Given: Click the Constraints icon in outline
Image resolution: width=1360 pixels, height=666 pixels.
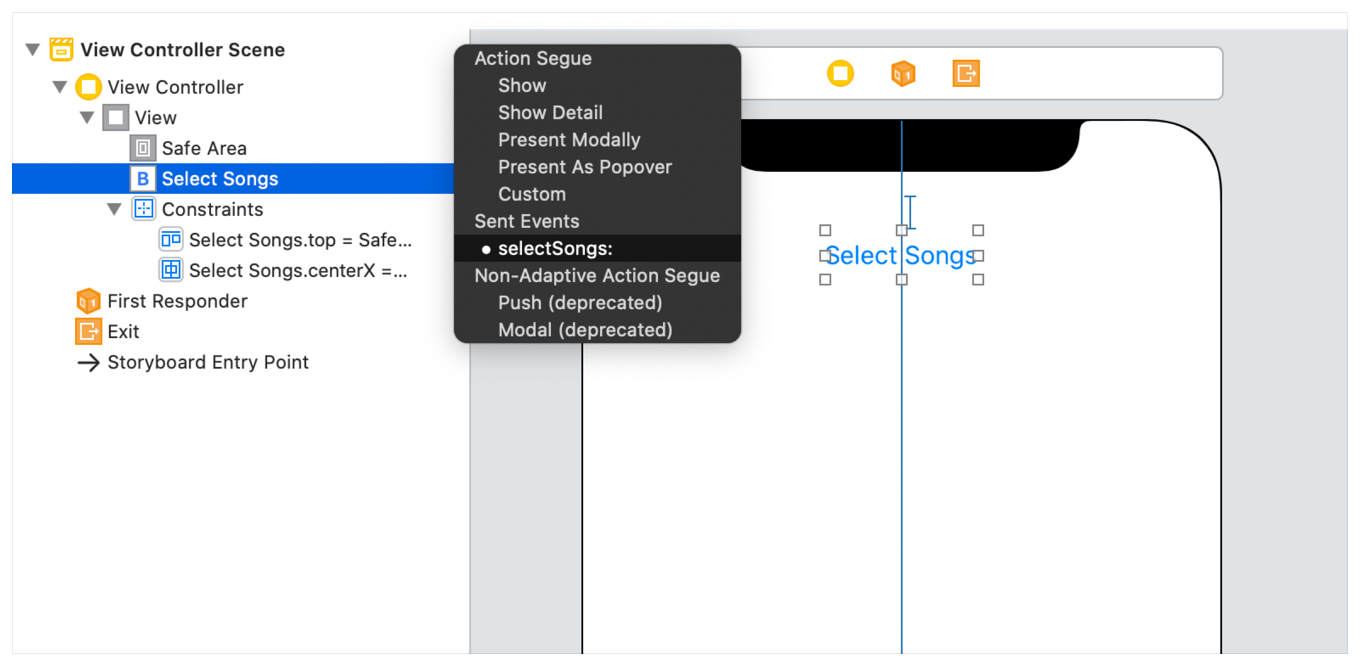Looking at the screenshot, I should click(x=143, y=209).
